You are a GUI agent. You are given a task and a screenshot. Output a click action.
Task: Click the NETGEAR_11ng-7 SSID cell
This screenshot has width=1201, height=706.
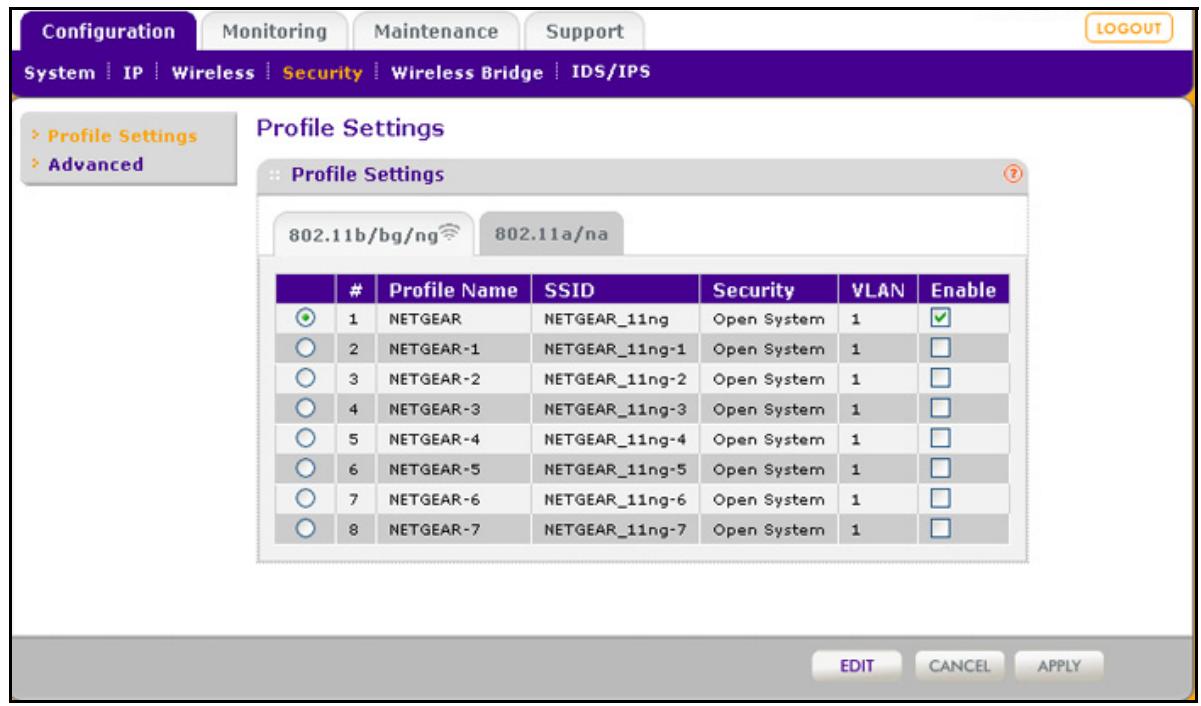(616, 527)
